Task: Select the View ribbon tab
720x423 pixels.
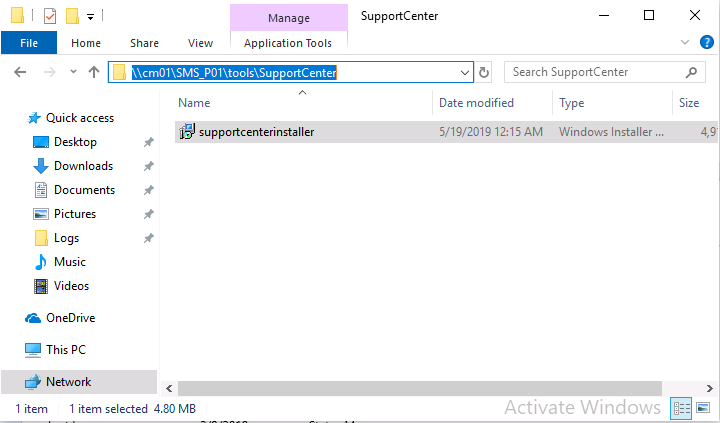Action: pyautogui.click(x=200, y=43)
